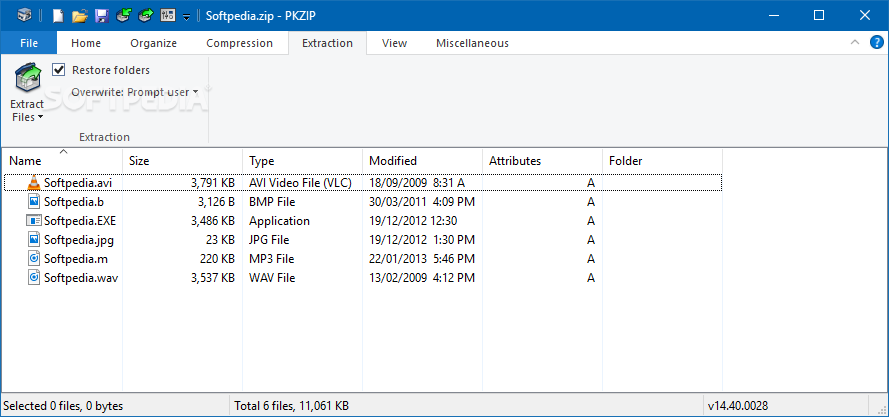Screen dimensions: 889x417
Task: Select the Softpedia.EXE file name
Action: click(80, 221)
